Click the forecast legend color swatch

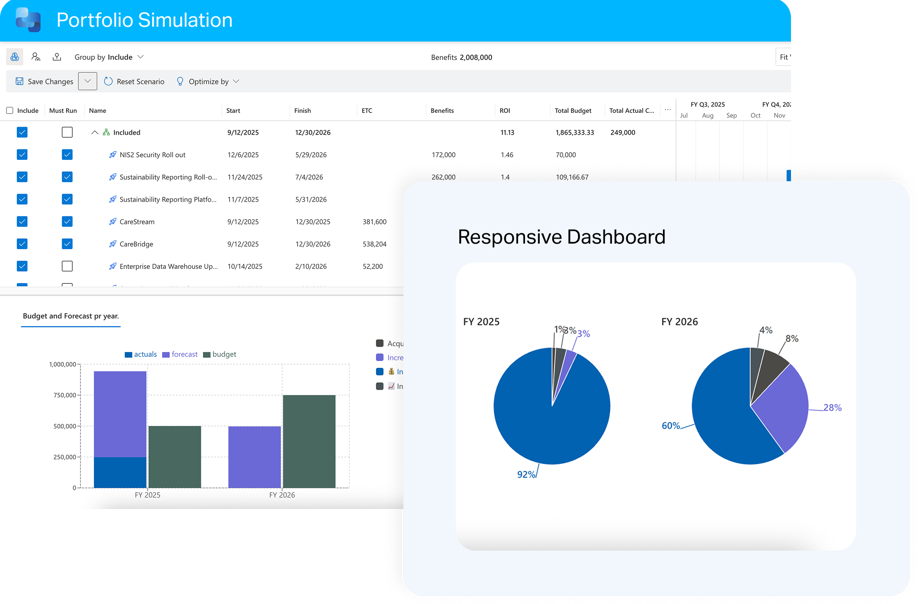(166, 355)
